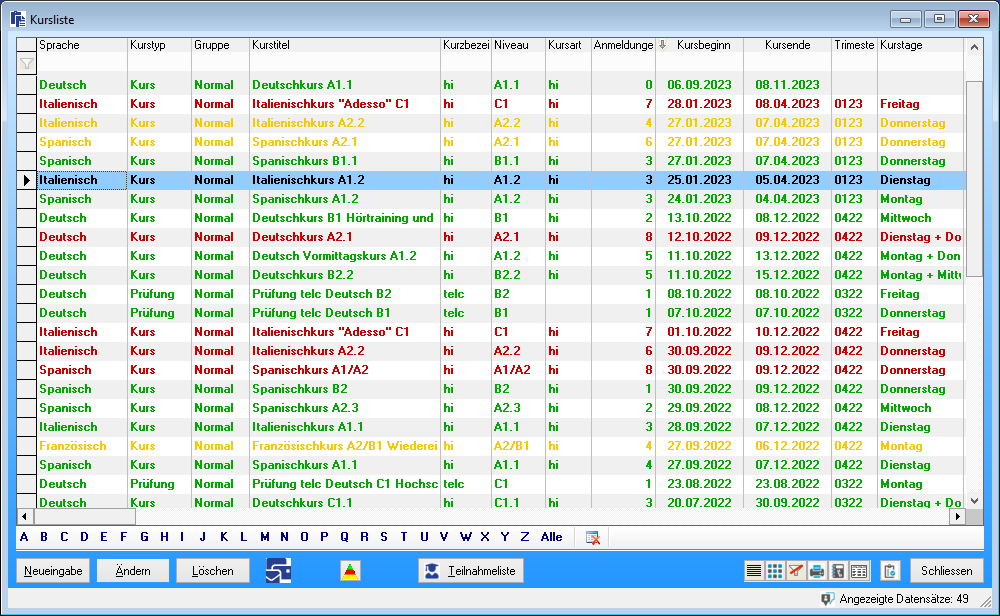Click the Neueingabe button
This screenshot has height=616, width=1000.
tap(52, 571)
